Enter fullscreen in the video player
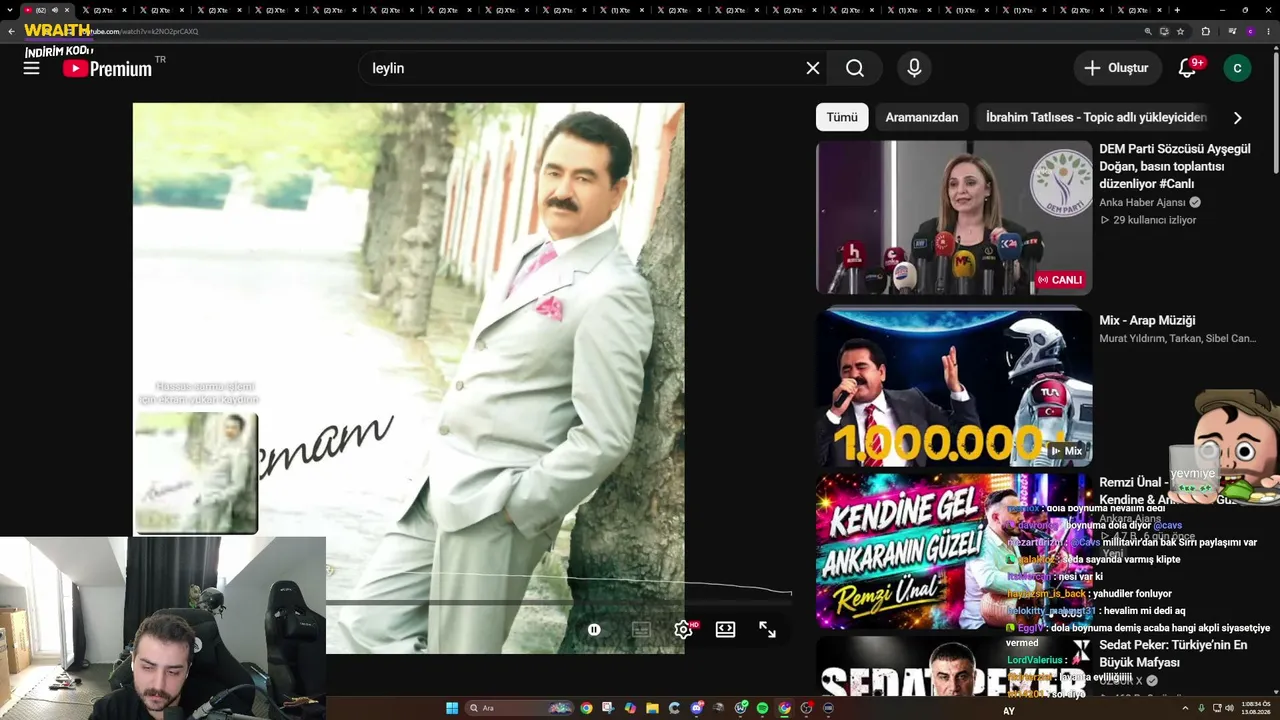The height and width of the screenshot is (720, 1280). click(x=767, y=630)
